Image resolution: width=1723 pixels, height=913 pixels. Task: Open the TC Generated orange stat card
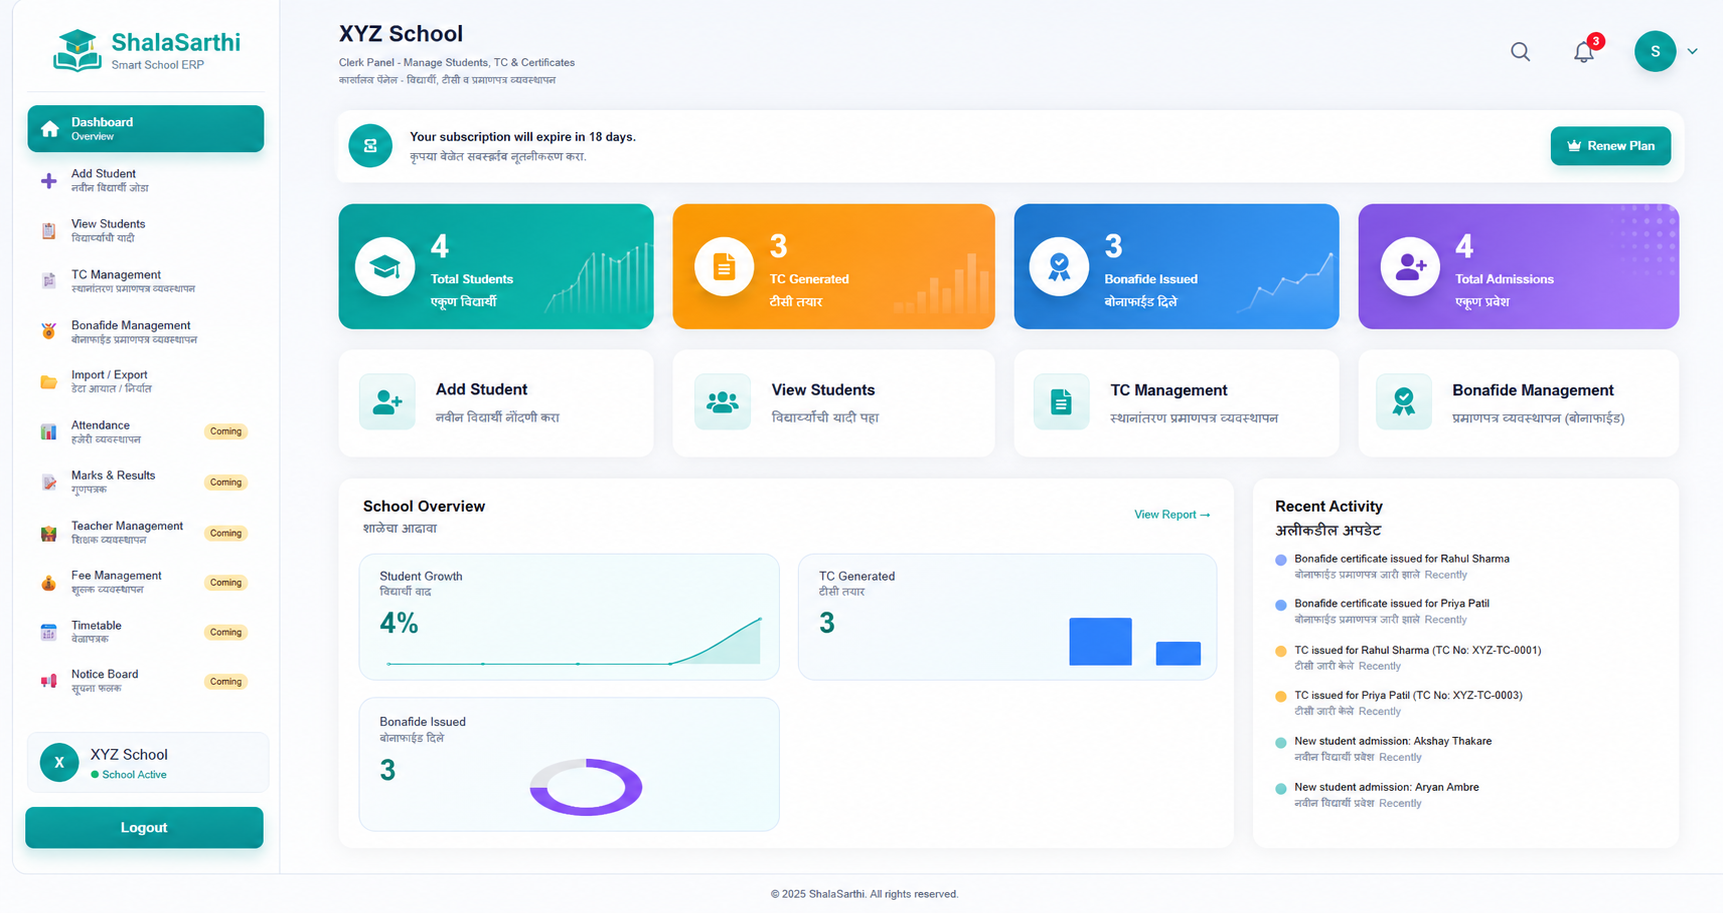click(834, 266)
